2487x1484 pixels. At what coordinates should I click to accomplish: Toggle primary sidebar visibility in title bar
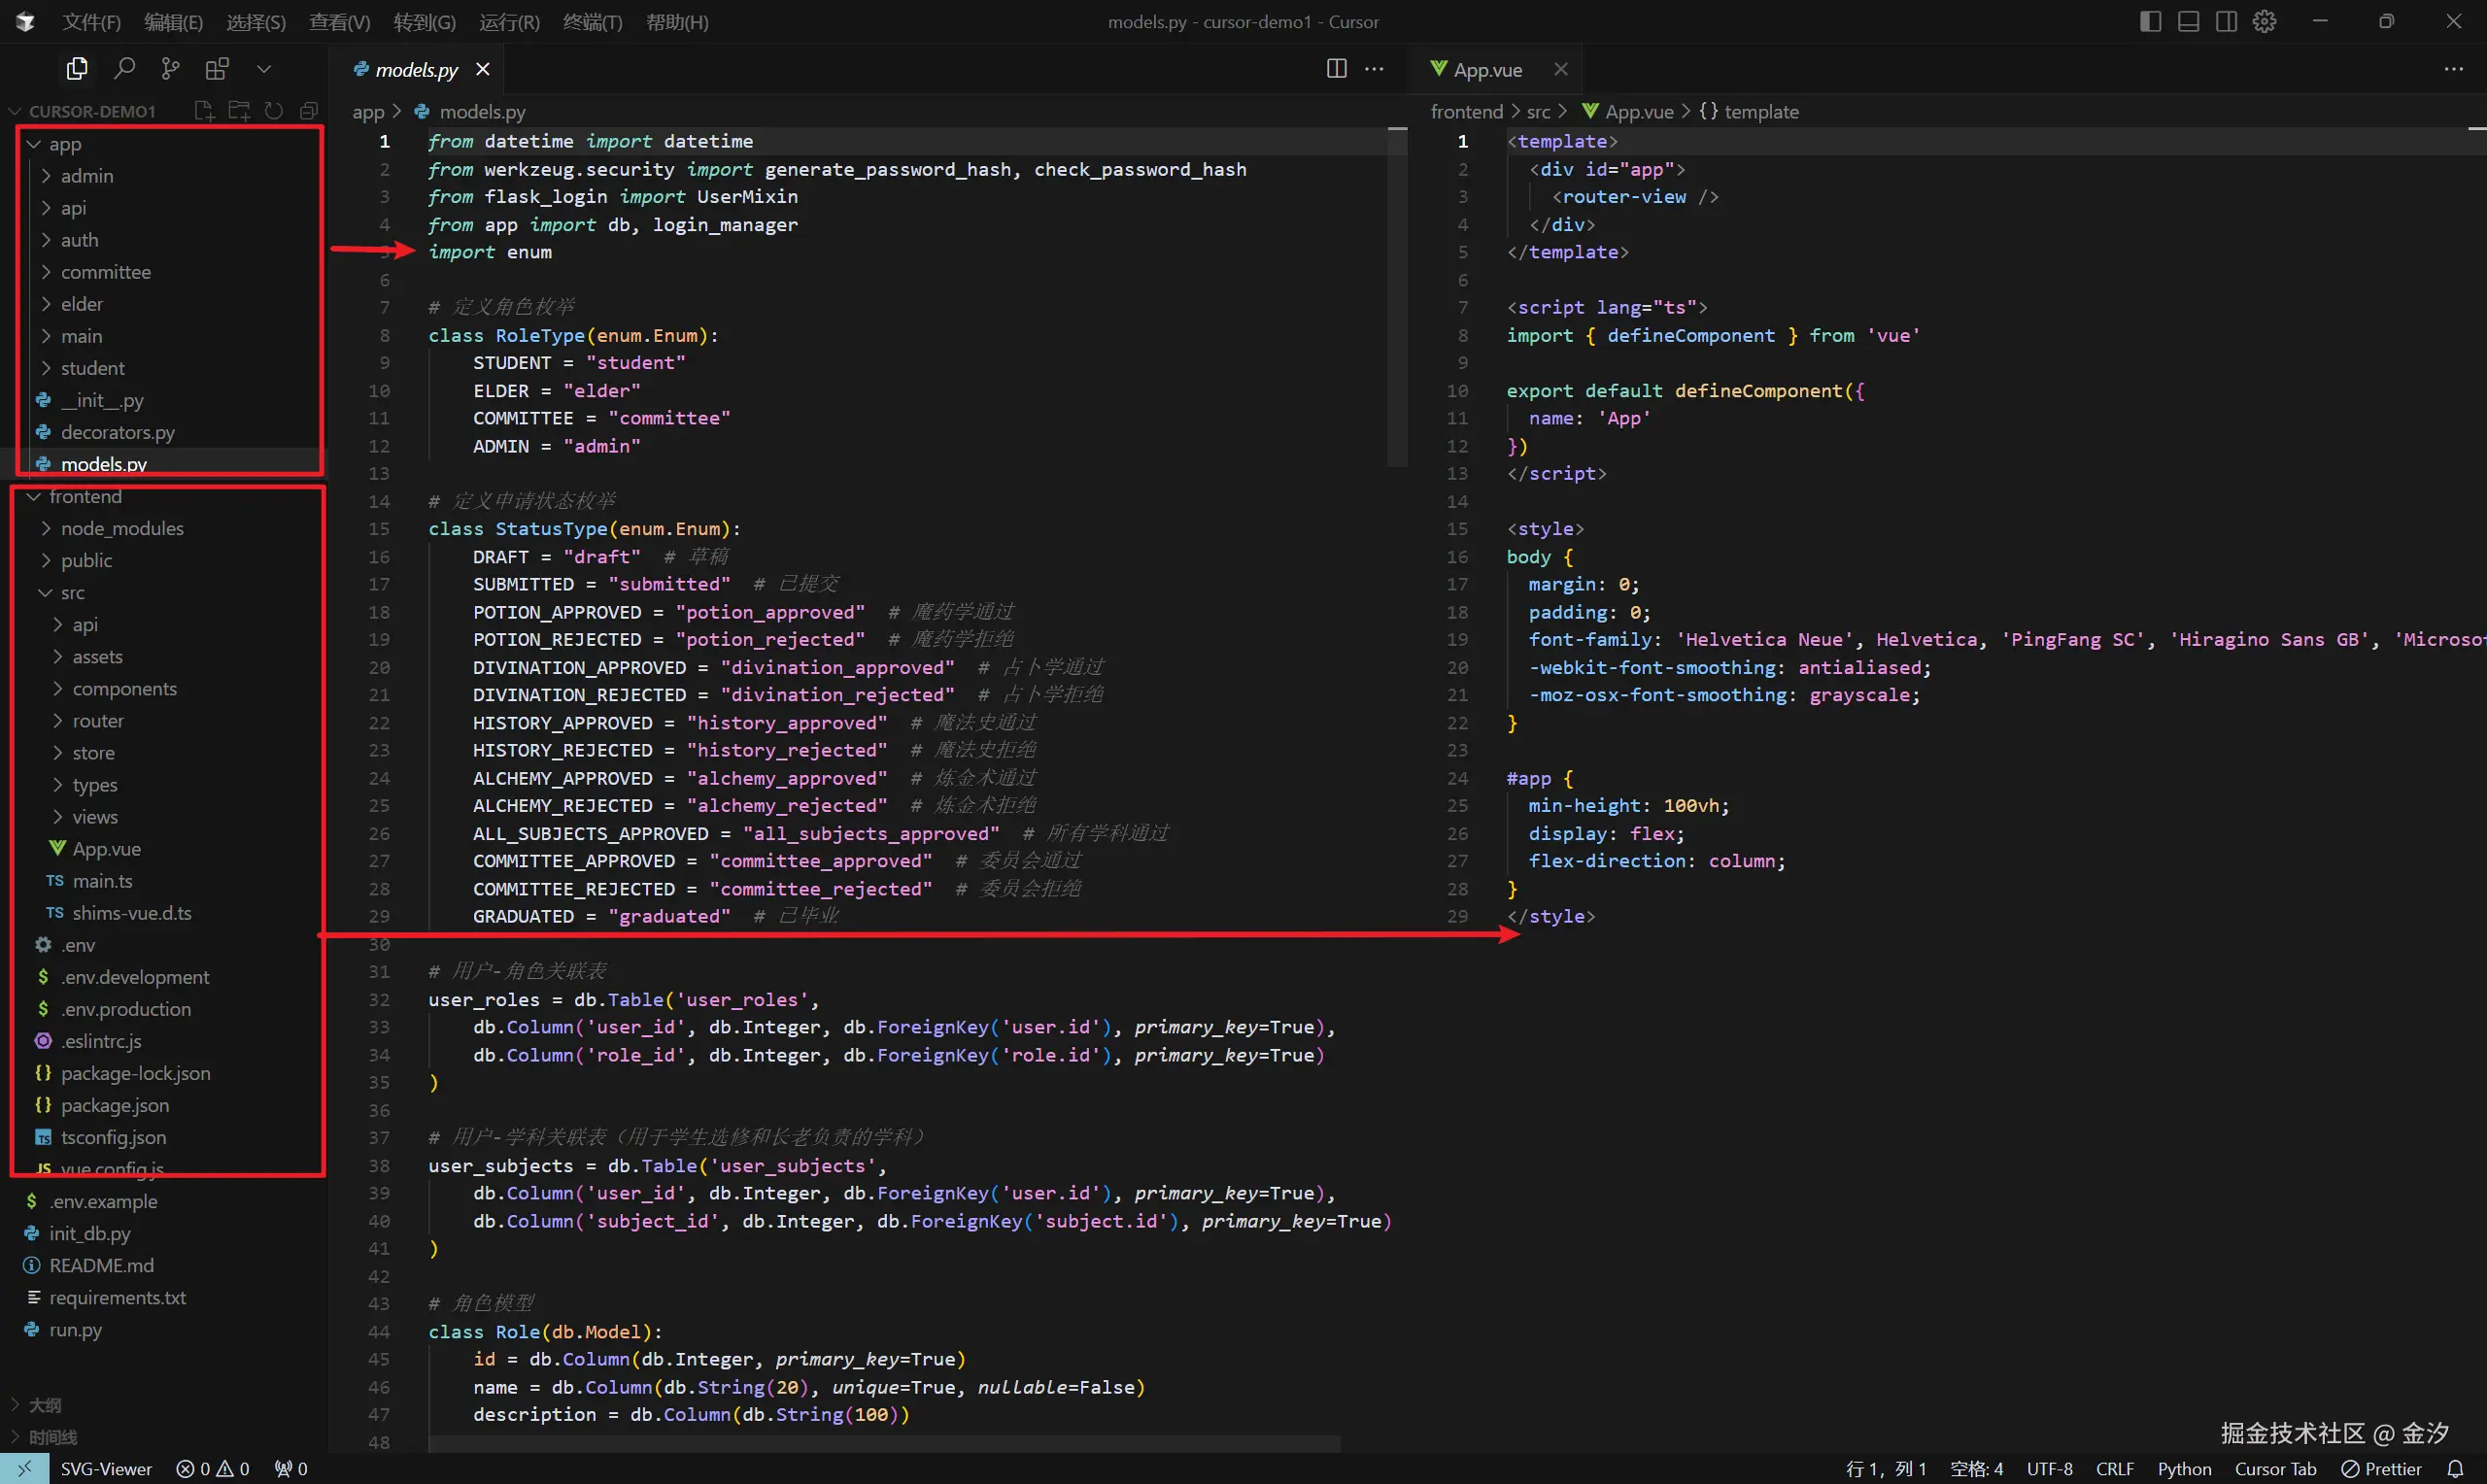pos(2150,21)
